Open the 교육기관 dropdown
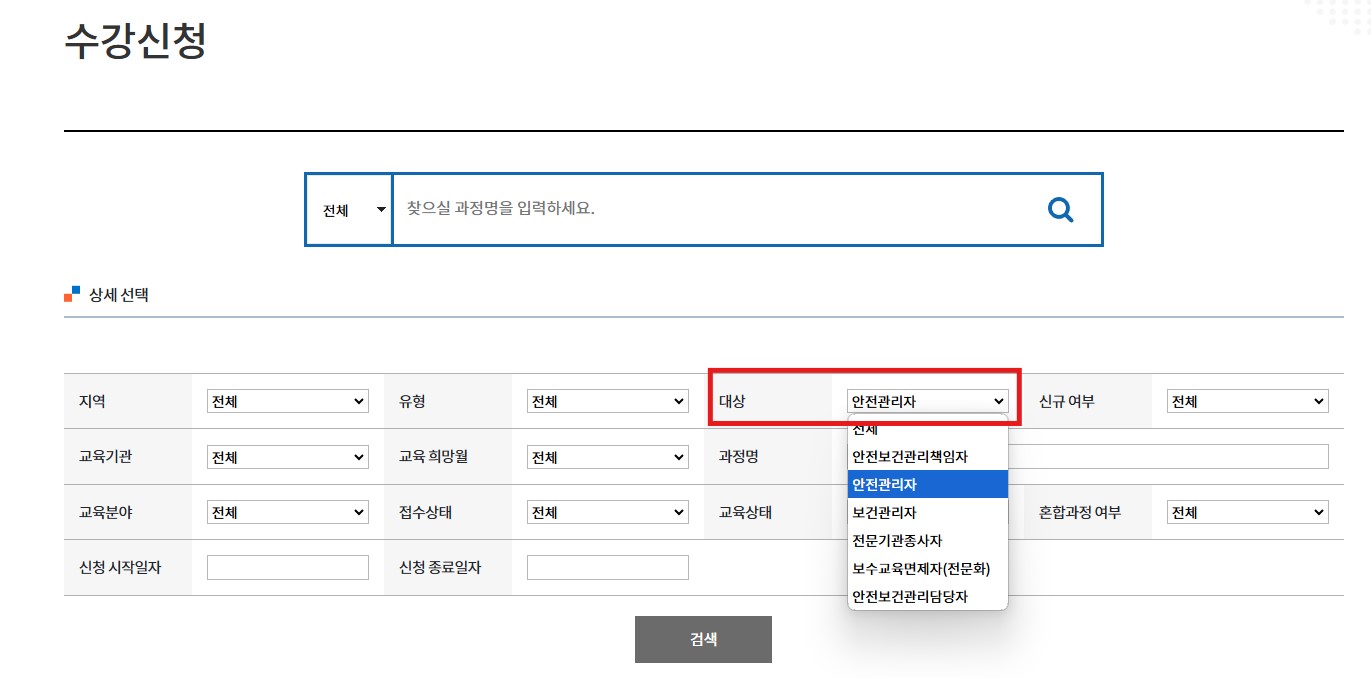The width and height of the screenshot is (1371, 678). click(x=288, y=456)
